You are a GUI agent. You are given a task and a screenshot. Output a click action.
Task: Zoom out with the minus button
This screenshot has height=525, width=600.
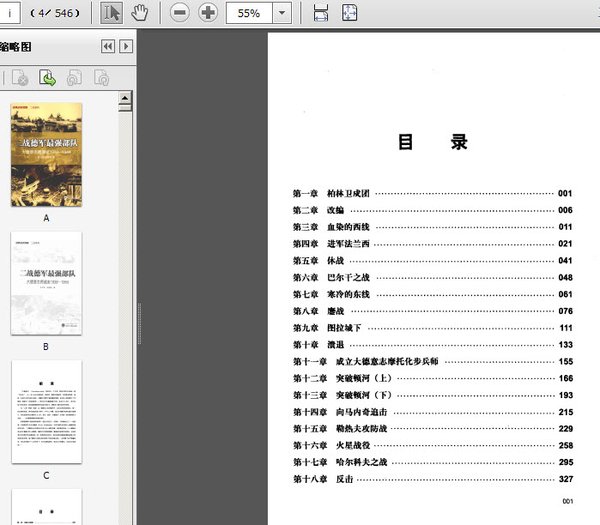(x=179, y=13)
